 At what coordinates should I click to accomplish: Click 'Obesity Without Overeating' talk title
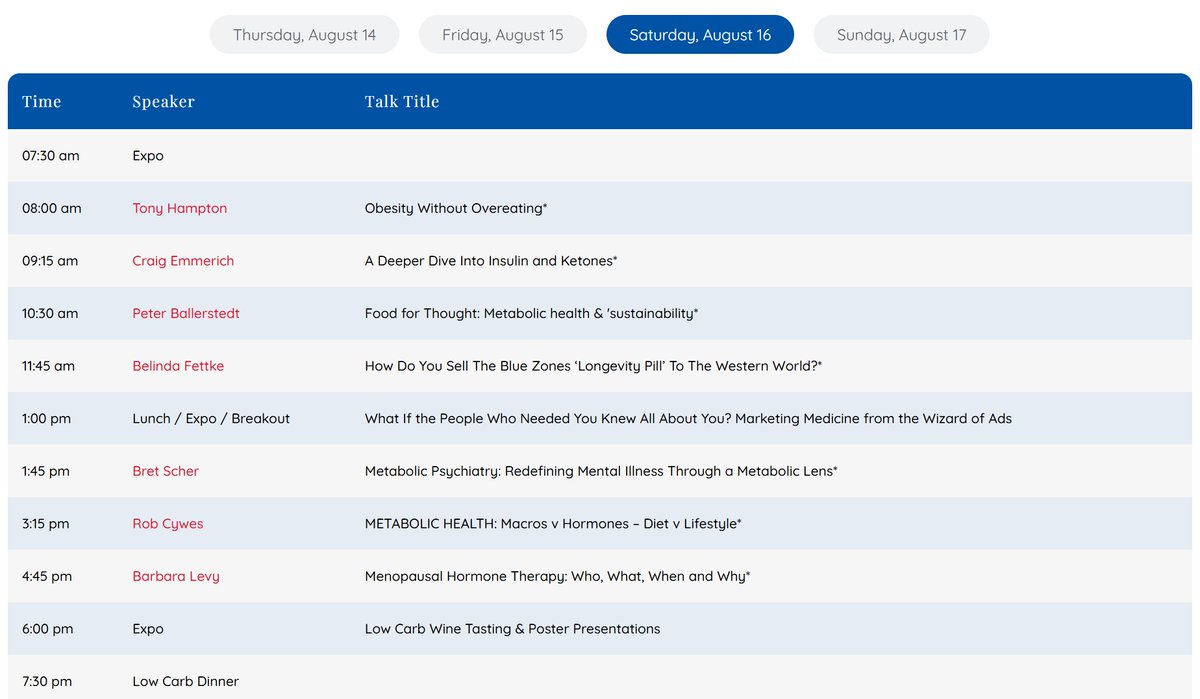(x=456, y=208)
